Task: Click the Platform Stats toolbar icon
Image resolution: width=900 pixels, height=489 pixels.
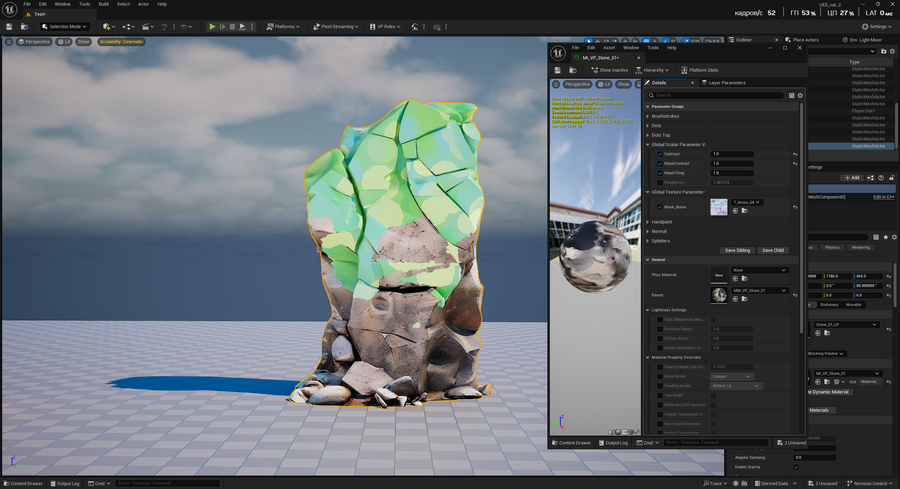Action: coord(698,70)
